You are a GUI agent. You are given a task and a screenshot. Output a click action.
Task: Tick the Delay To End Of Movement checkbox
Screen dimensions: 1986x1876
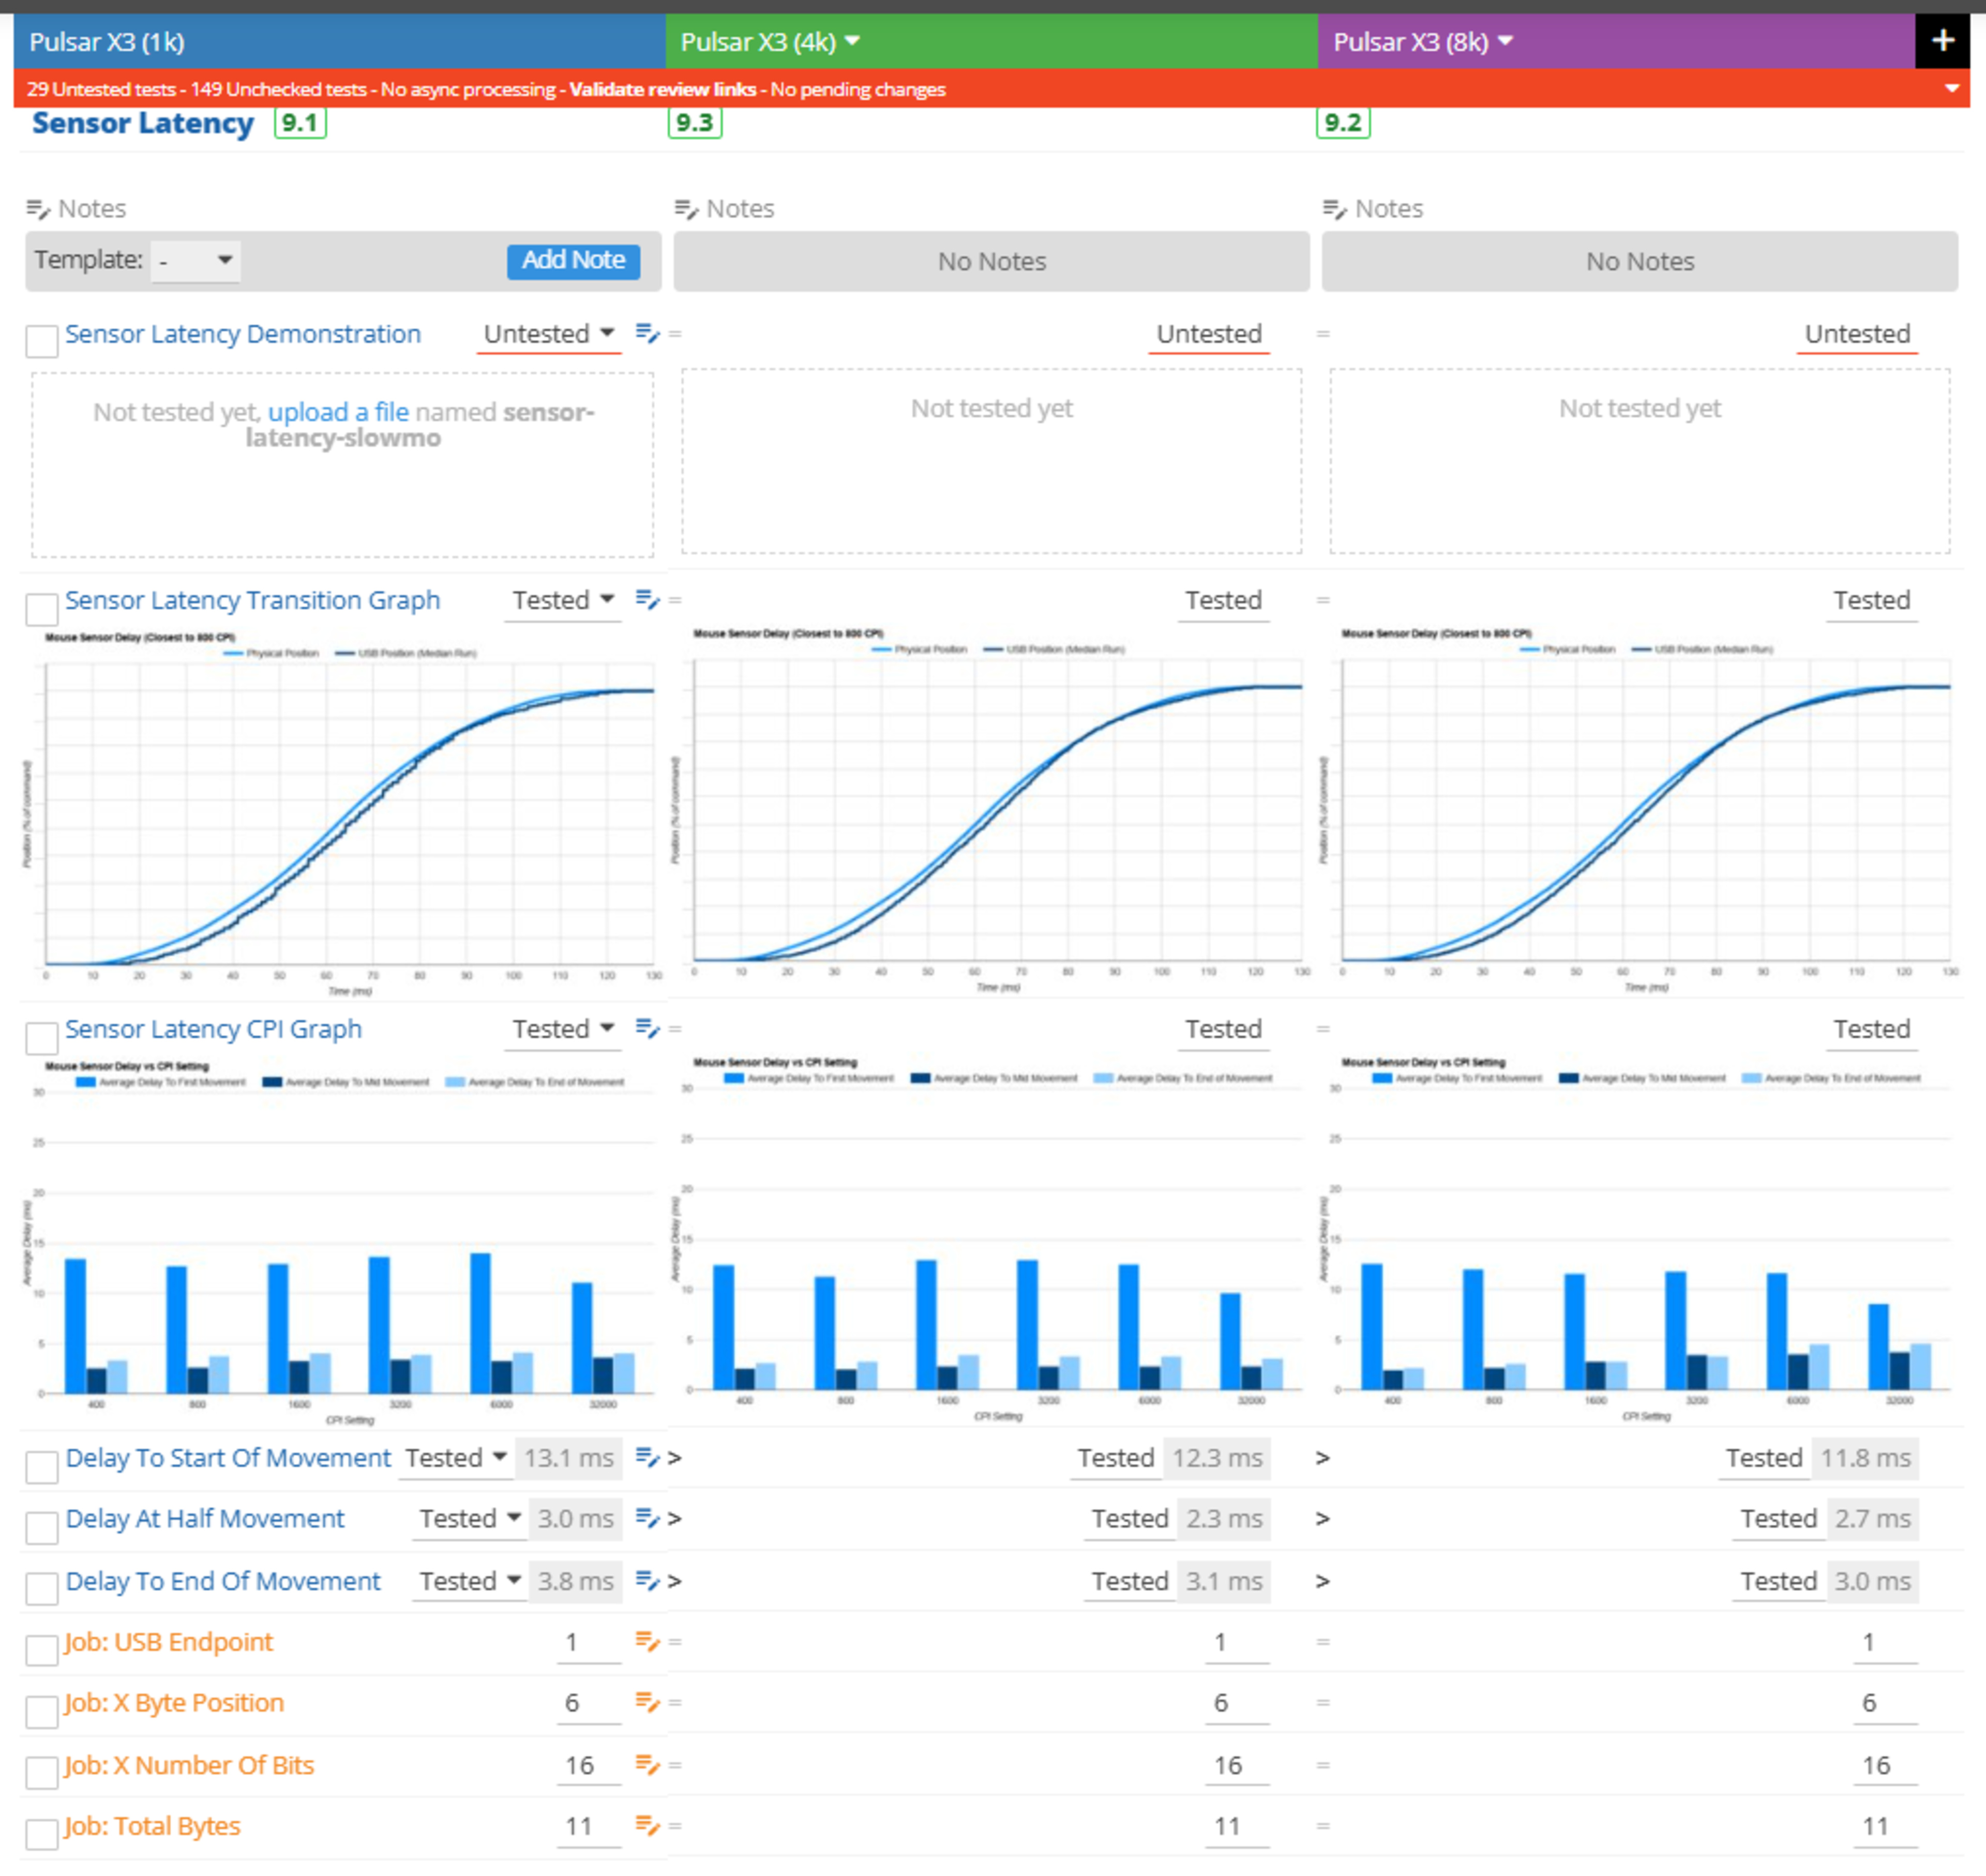point(41,1588)
